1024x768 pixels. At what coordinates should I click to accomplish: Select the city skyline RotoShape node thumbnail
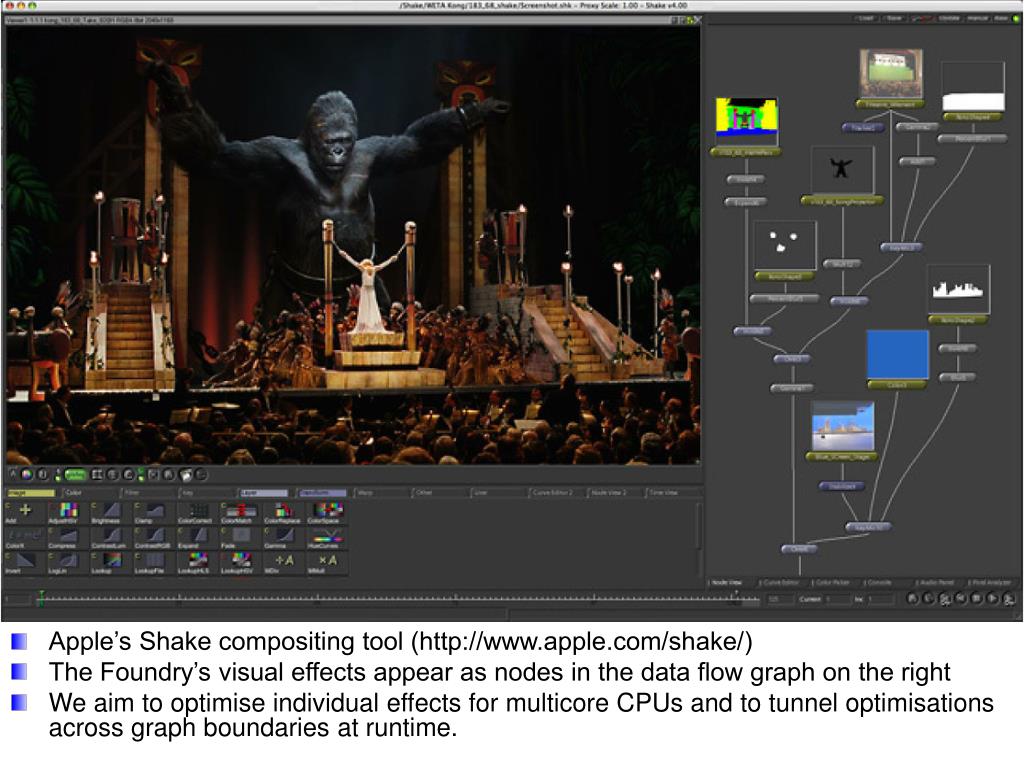[x=958, y=289]
